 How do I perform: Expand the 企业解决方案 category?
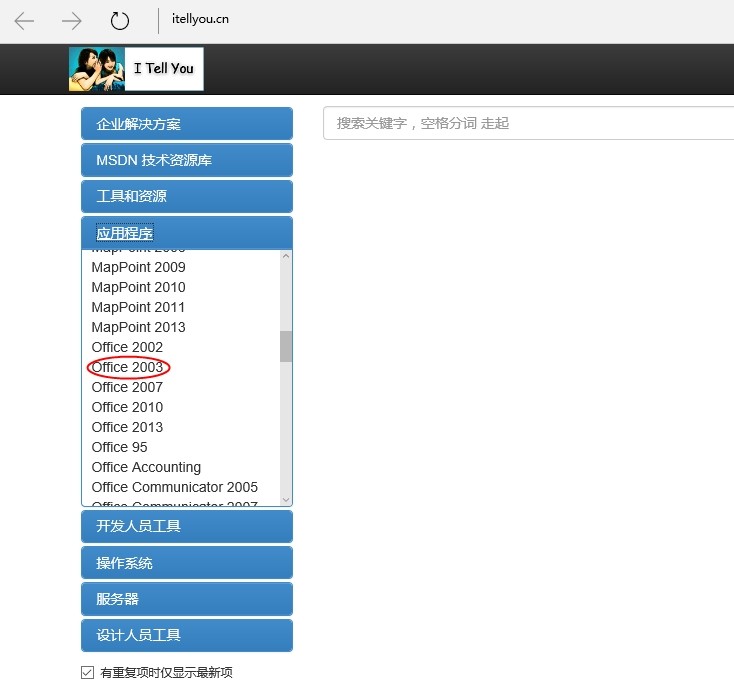click(187, 124)
